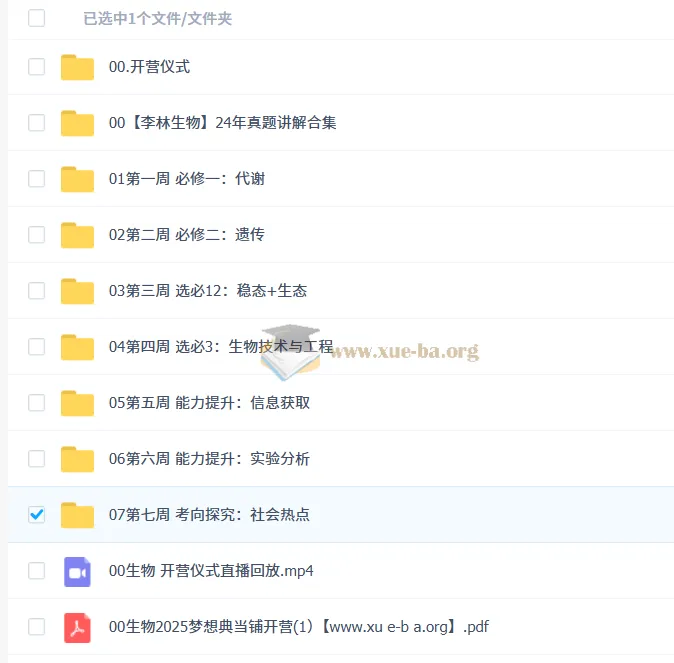Tick the checkbox for the mp4 file
The height and width of the screenshot is (663, 674).
[x=37, y=571]
